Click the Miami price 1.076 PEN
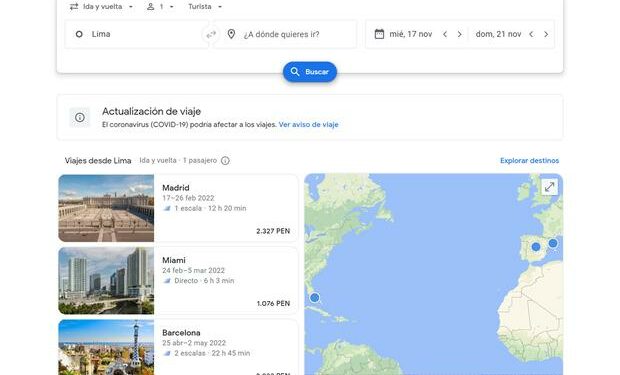Image resolution: width=620 pixels, height=375 pixels. click(x=273, y=303)
